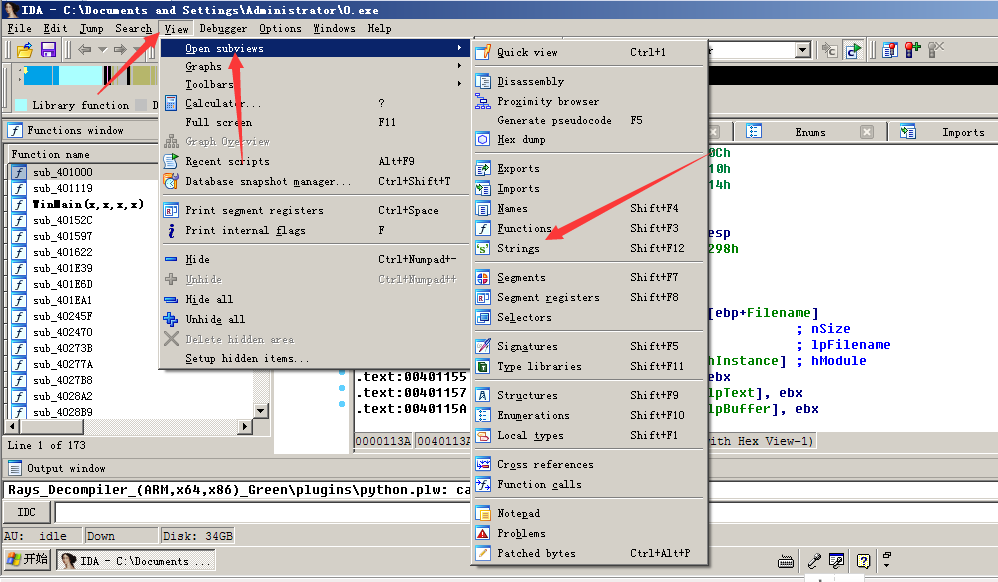Choose Recent scripts menu entry

tap(315, 162)
